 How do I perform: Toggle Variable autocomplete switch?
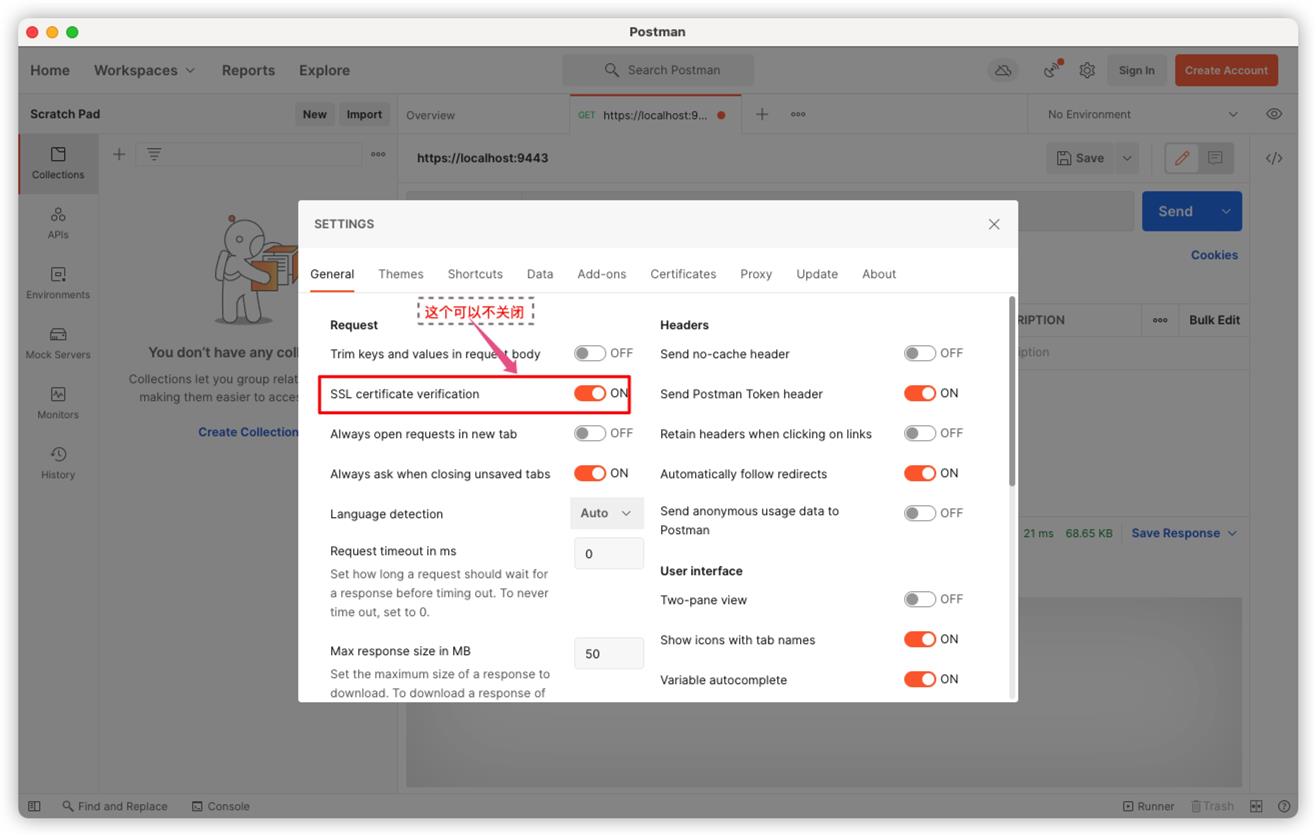(920, 679)
